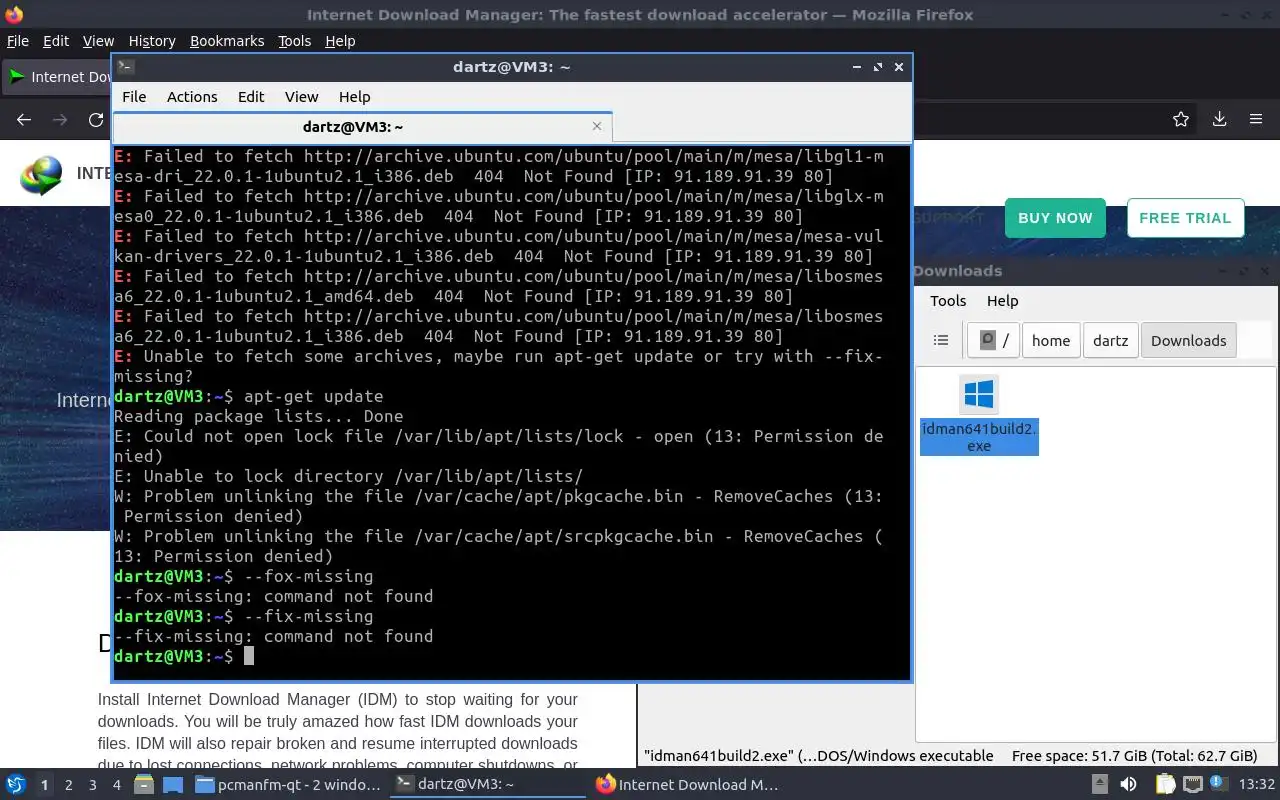
Task: Click the show desktop panel icon
Action: coord(172,785)
